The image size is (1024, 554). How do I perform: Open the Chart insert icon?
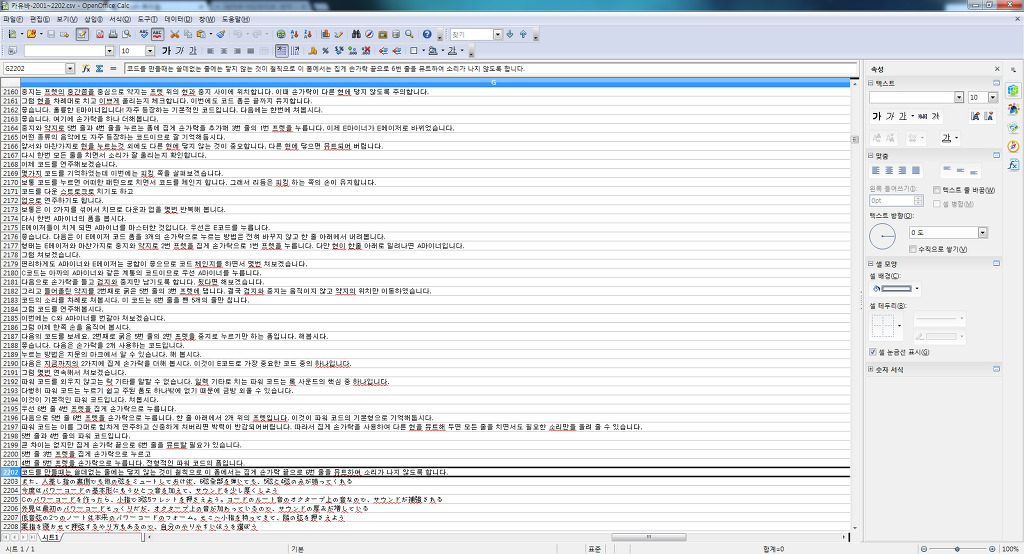327,34
